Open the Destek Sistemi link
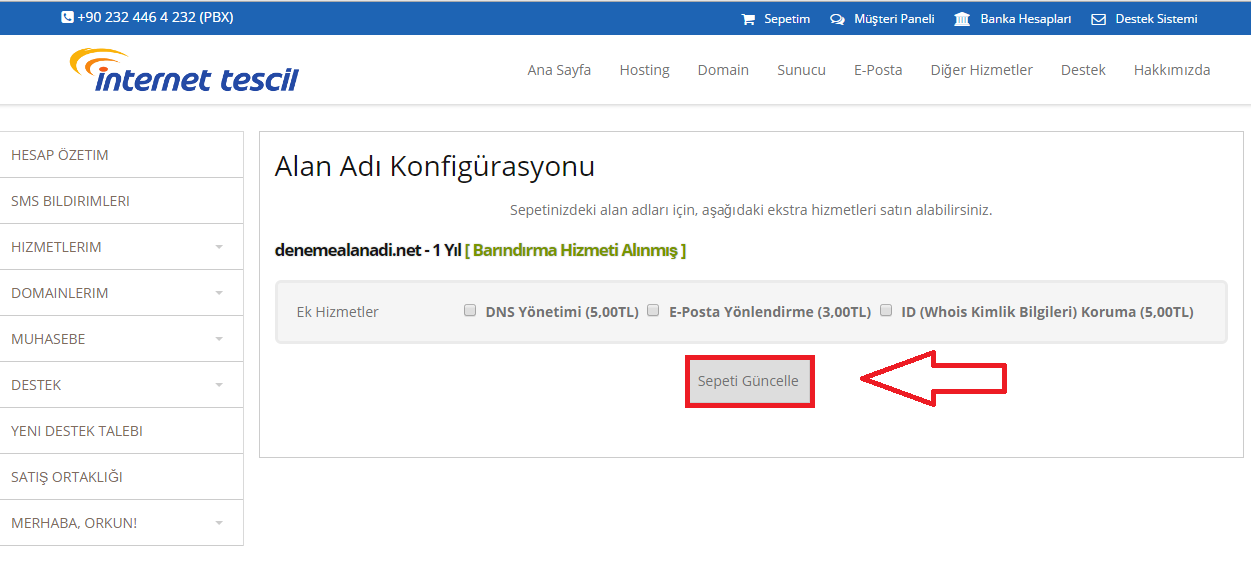The image size is (1251, 569). [x=1156, y=19]
